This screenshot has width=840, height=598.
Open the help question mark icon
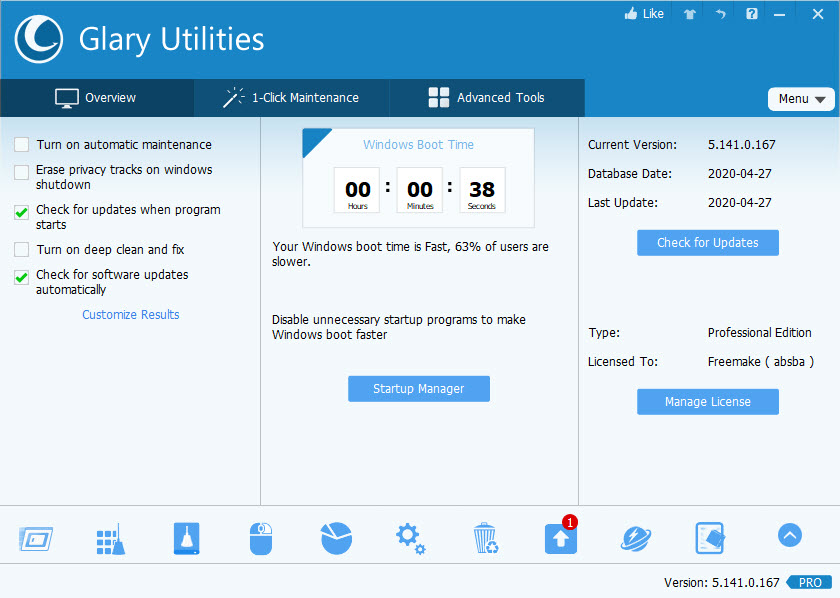coord(752,14)
